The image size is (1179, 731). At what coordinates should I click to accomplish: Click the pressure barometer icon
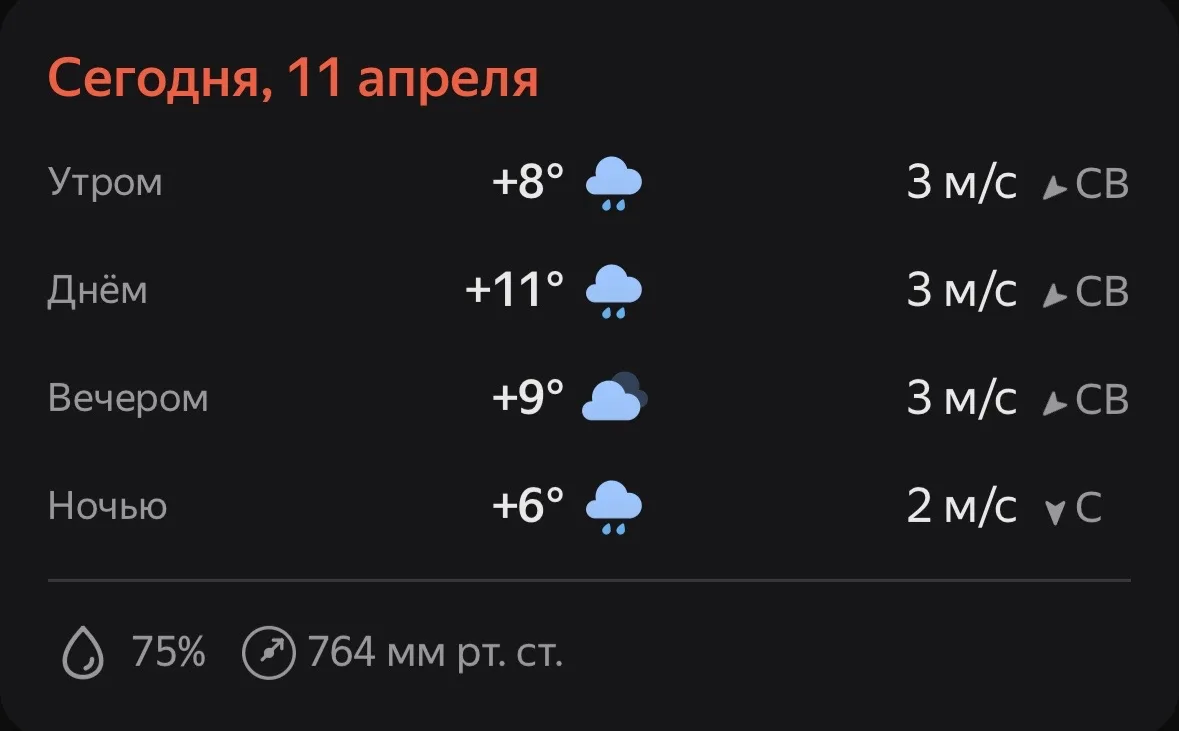pyautogui.click(x=269, y=654)
